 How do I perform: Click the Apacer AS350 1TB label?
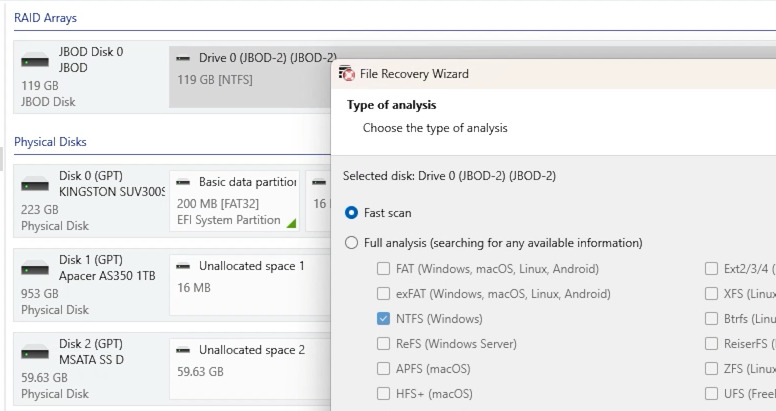click(107, 276)
